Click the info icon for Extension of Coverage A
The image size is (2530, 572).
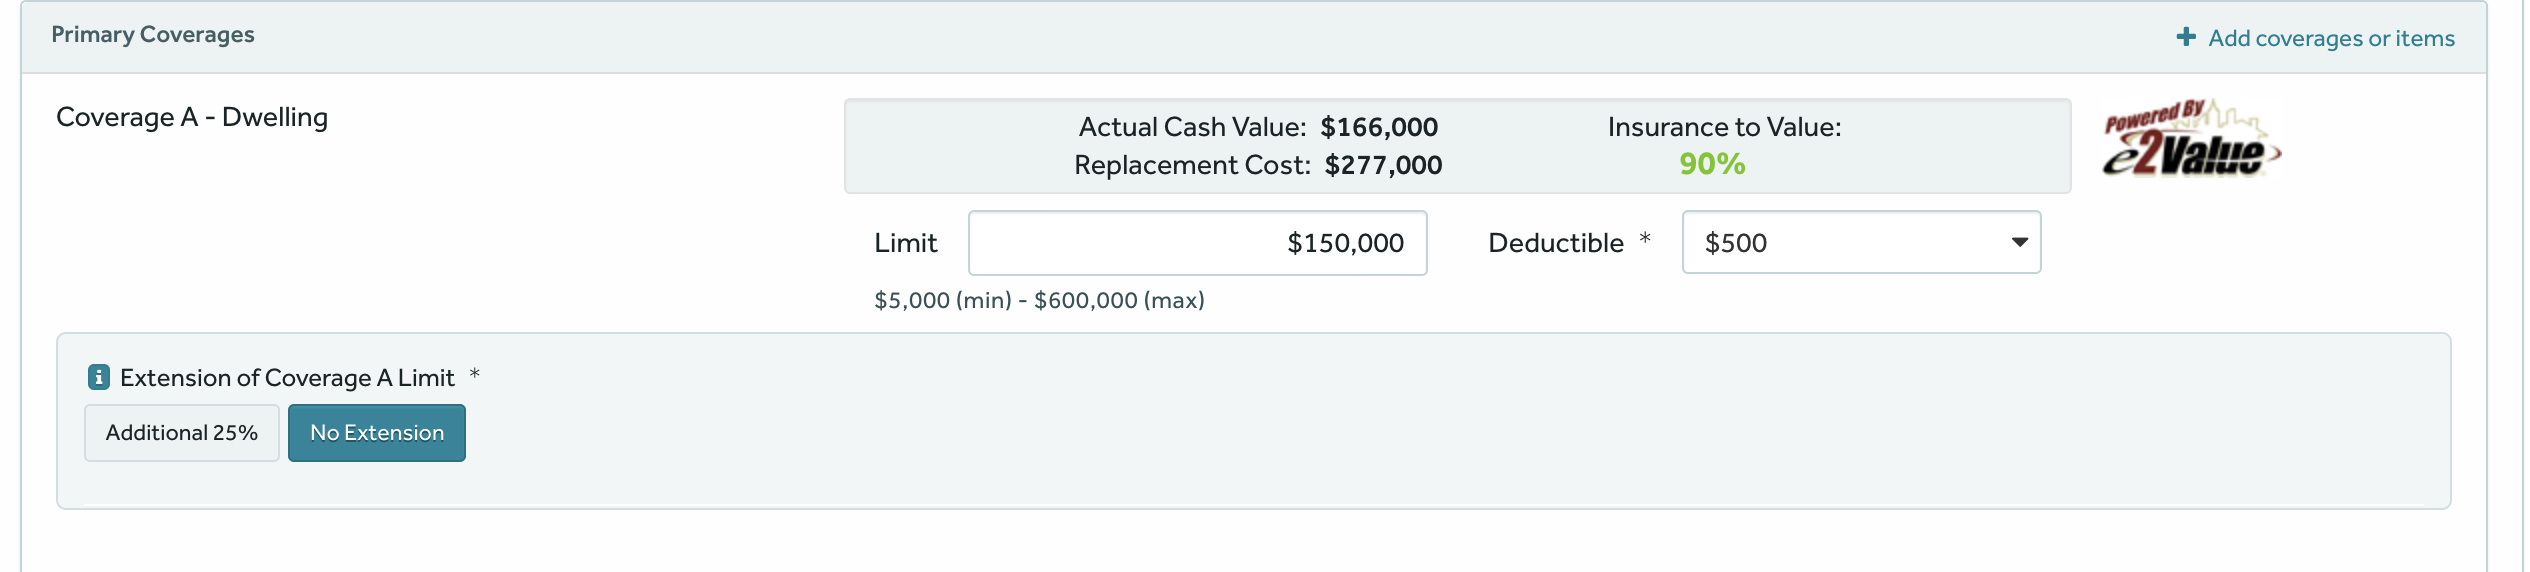(98, 377)
